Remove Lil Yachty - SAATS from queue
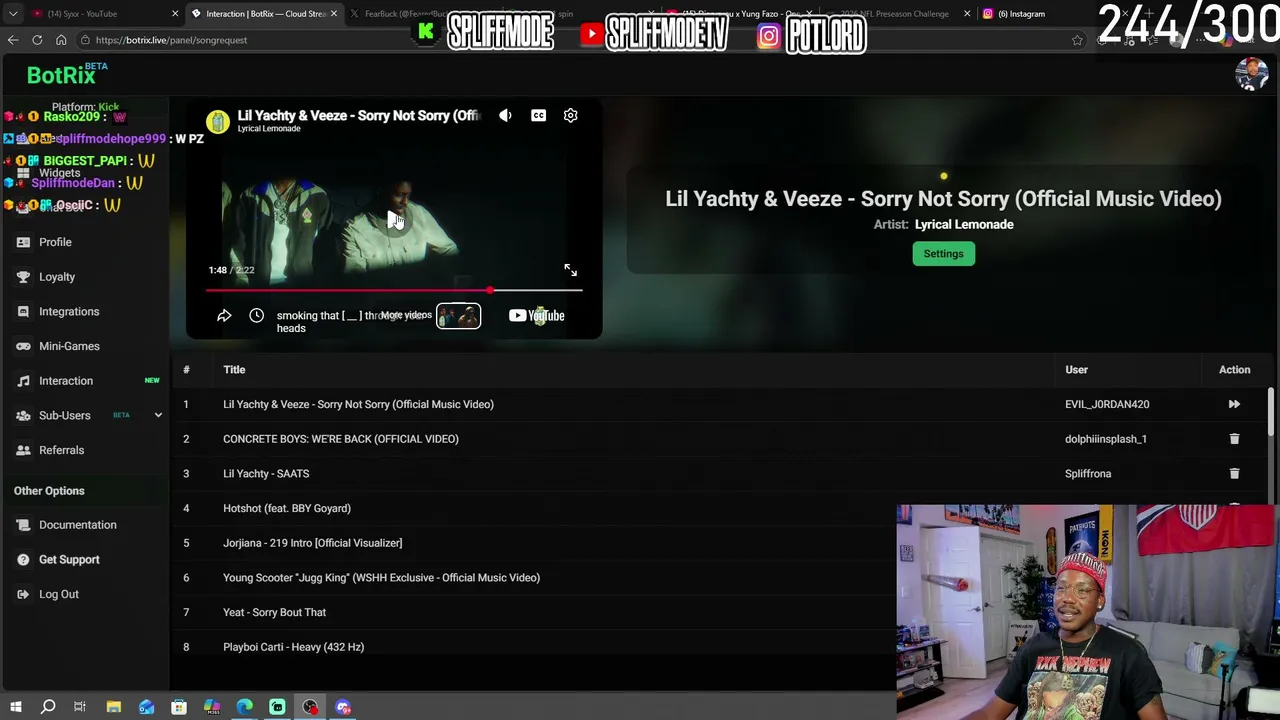 pyautogui.click(x=1234, y=474)
